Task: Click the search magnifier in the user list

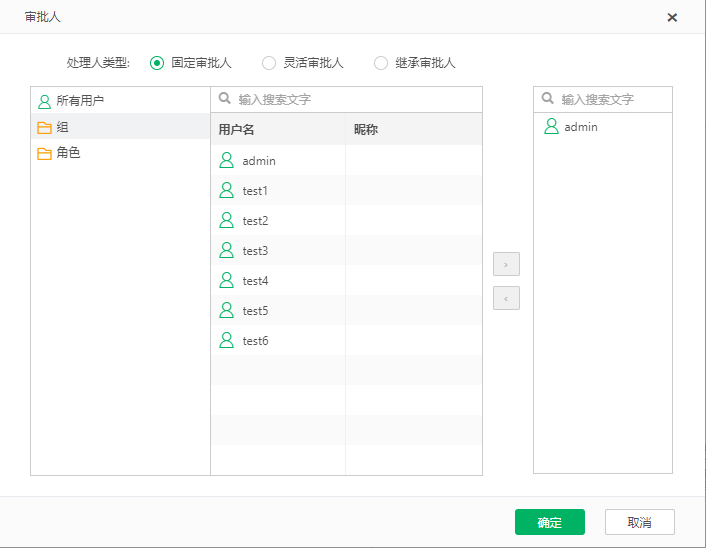Action: tap(224, 98)
